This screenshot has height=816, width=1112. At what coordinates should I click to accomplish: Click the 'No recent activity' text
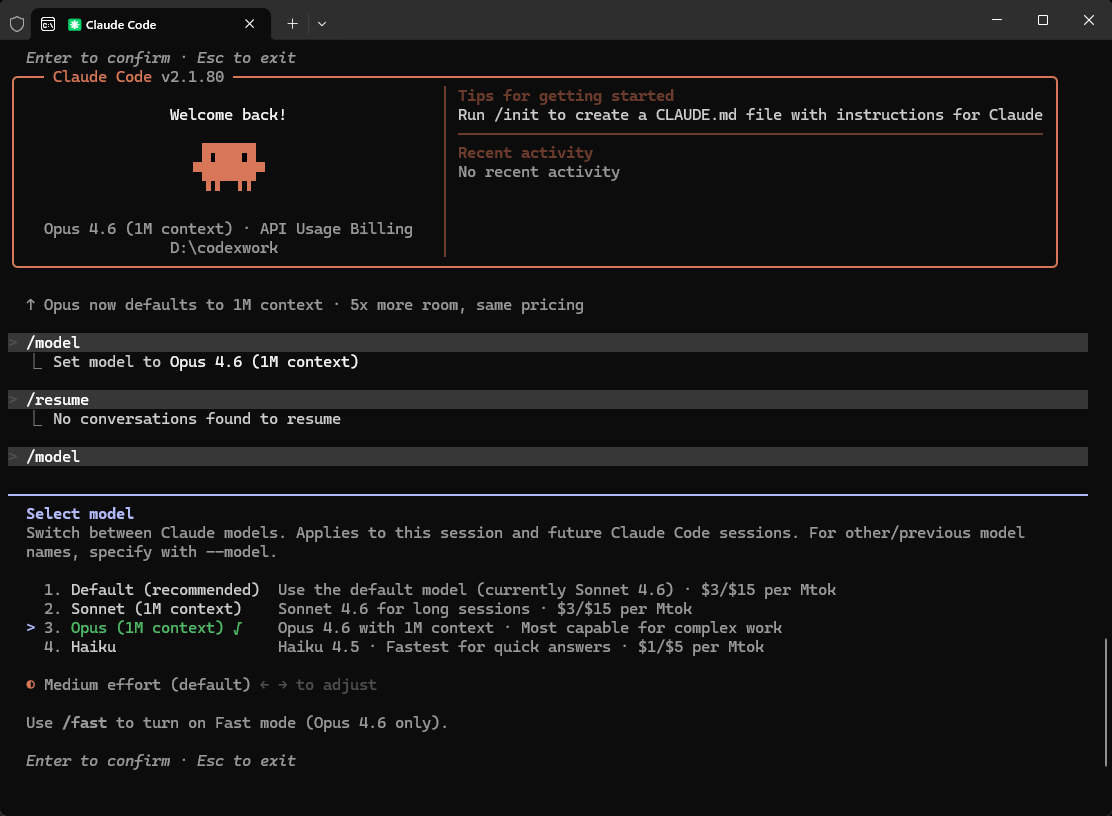tap(539, 172)
